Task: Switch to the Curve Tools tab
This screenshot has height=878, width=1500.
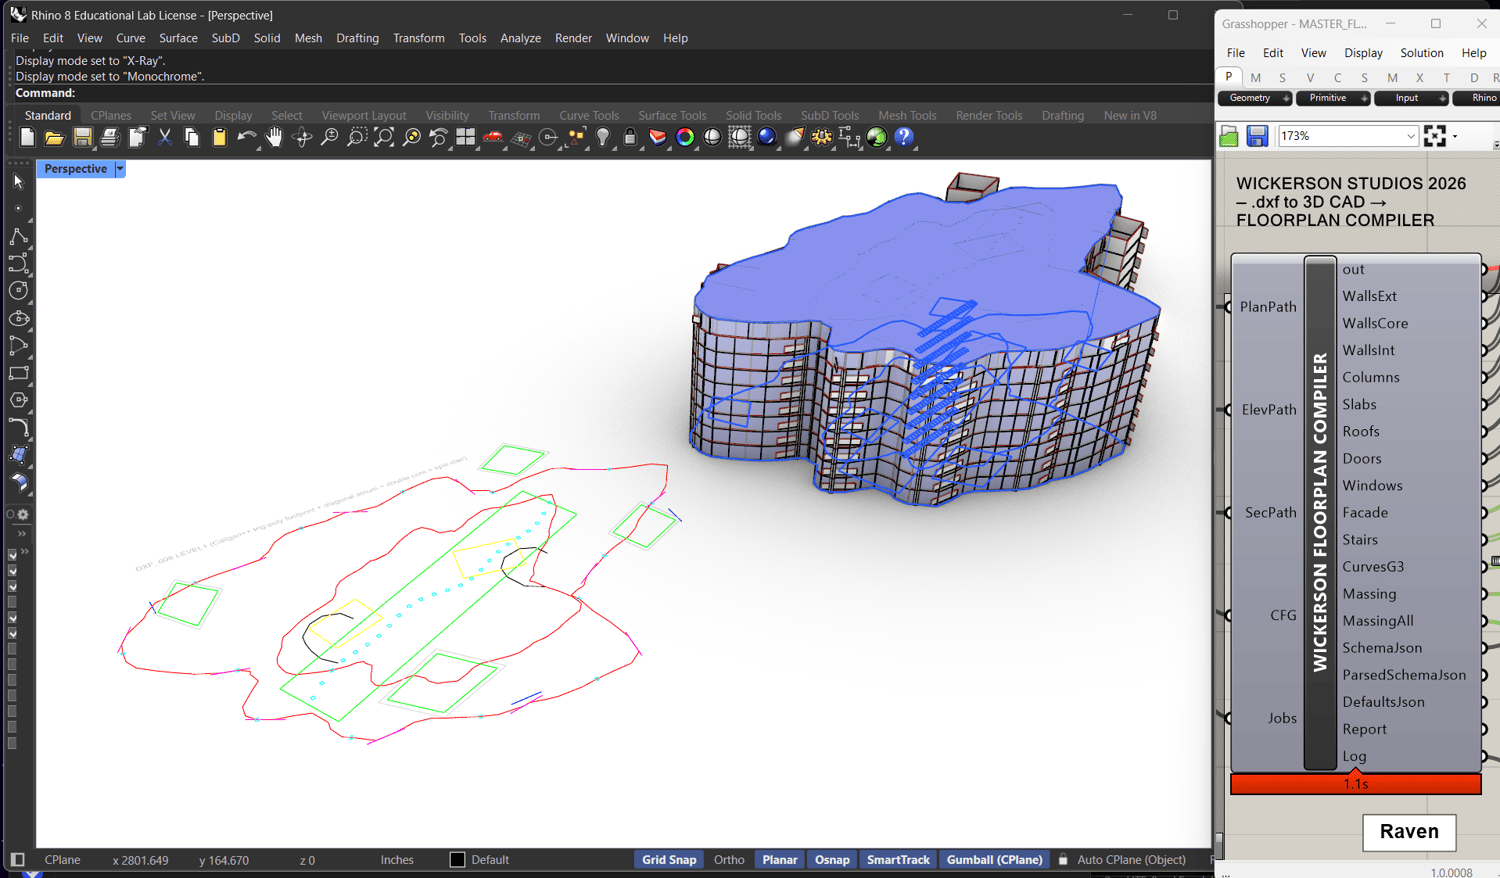Action: tap(588, 115)
